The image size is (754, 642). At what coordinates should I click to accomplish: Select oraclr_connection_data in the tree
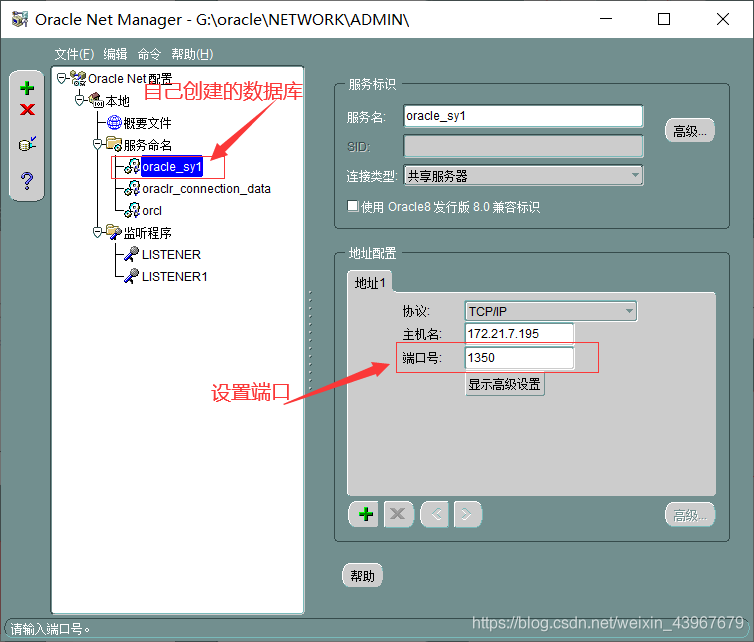pos(206,189)
